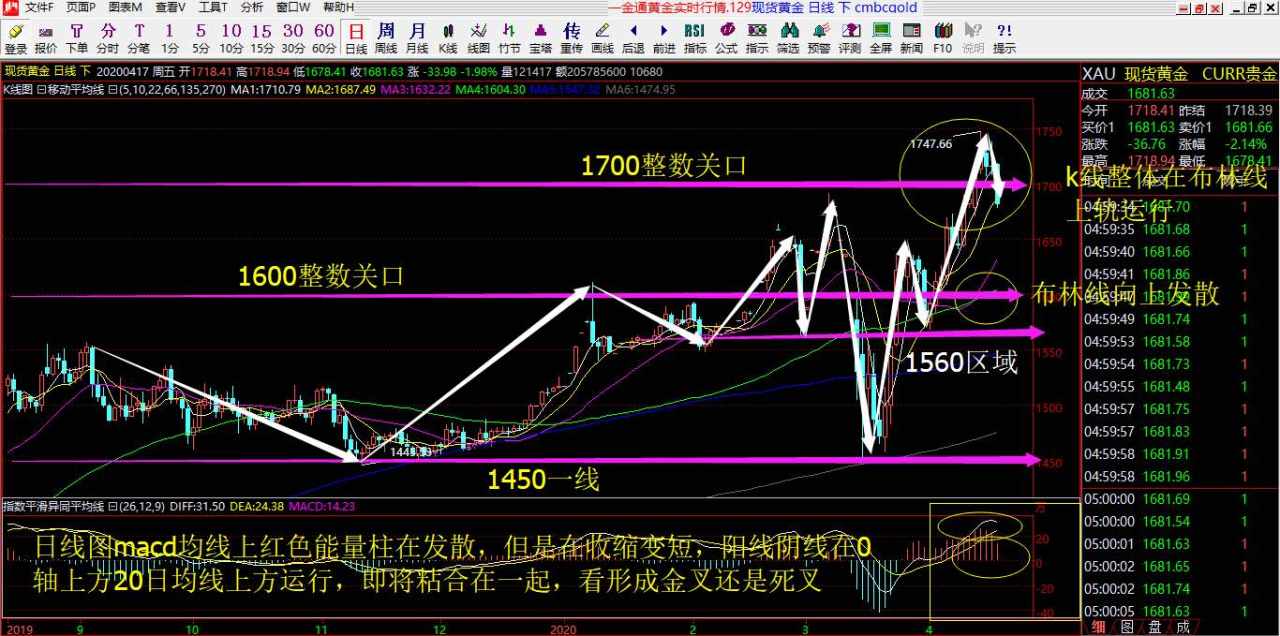Viewport: 1280px width, 636px height.
Task: Select the 图 chart tab
Action: [1127, 627]
